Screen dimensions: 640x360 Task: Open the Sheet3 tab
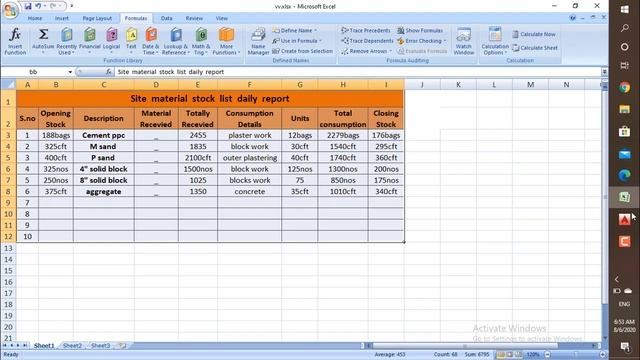(100, 346)
